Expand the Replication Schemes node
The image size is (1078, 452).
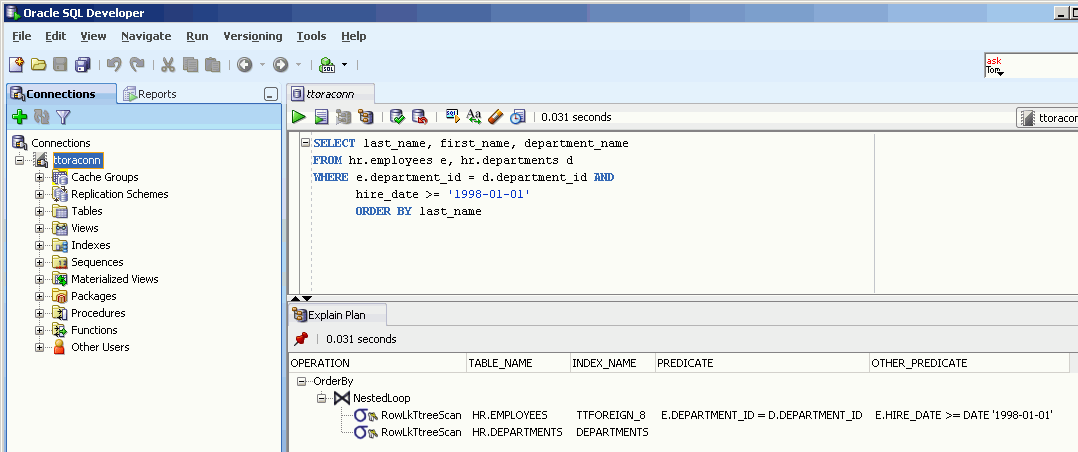coord(39,194)
